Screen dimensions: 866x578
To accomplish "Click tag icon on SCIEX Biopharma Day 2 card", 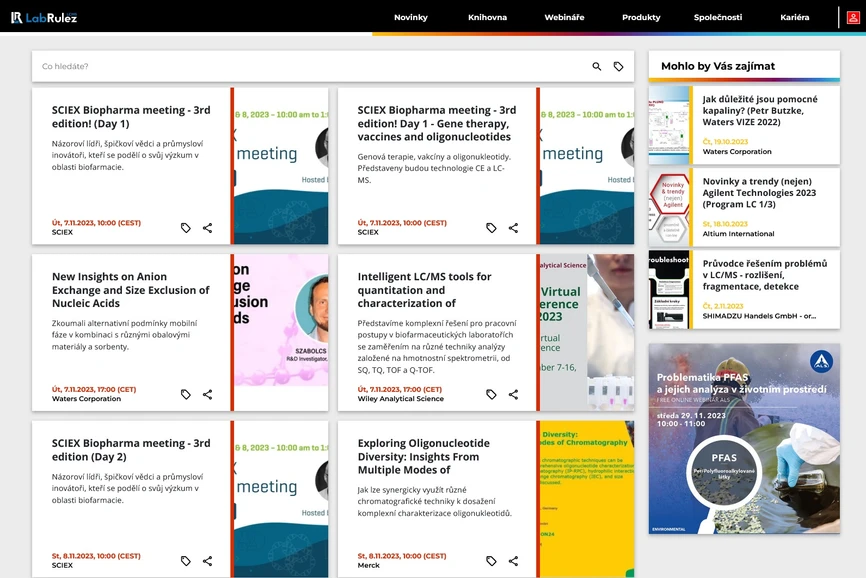I will pyautogui.click(x=186, y=561).
